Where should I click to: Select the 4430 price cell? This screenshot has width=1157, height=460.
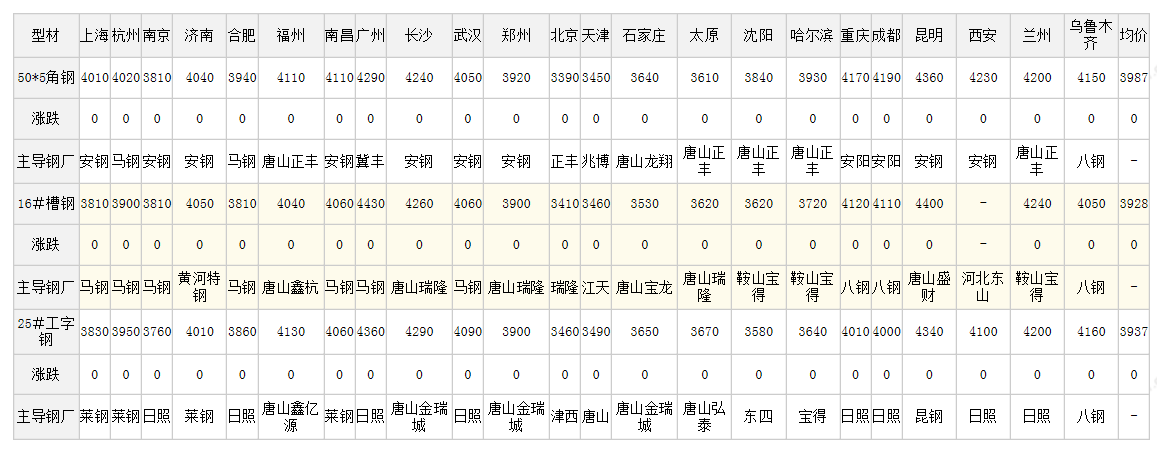(x=370, y=204)
